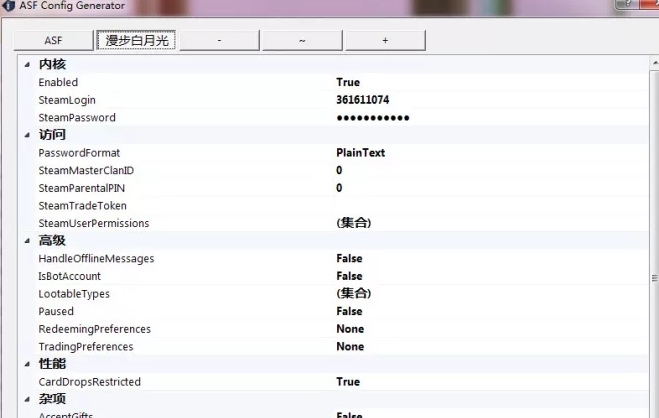Open the RedeemingPreferences None value
659x418 pixels.
click(x=350, y=329)
